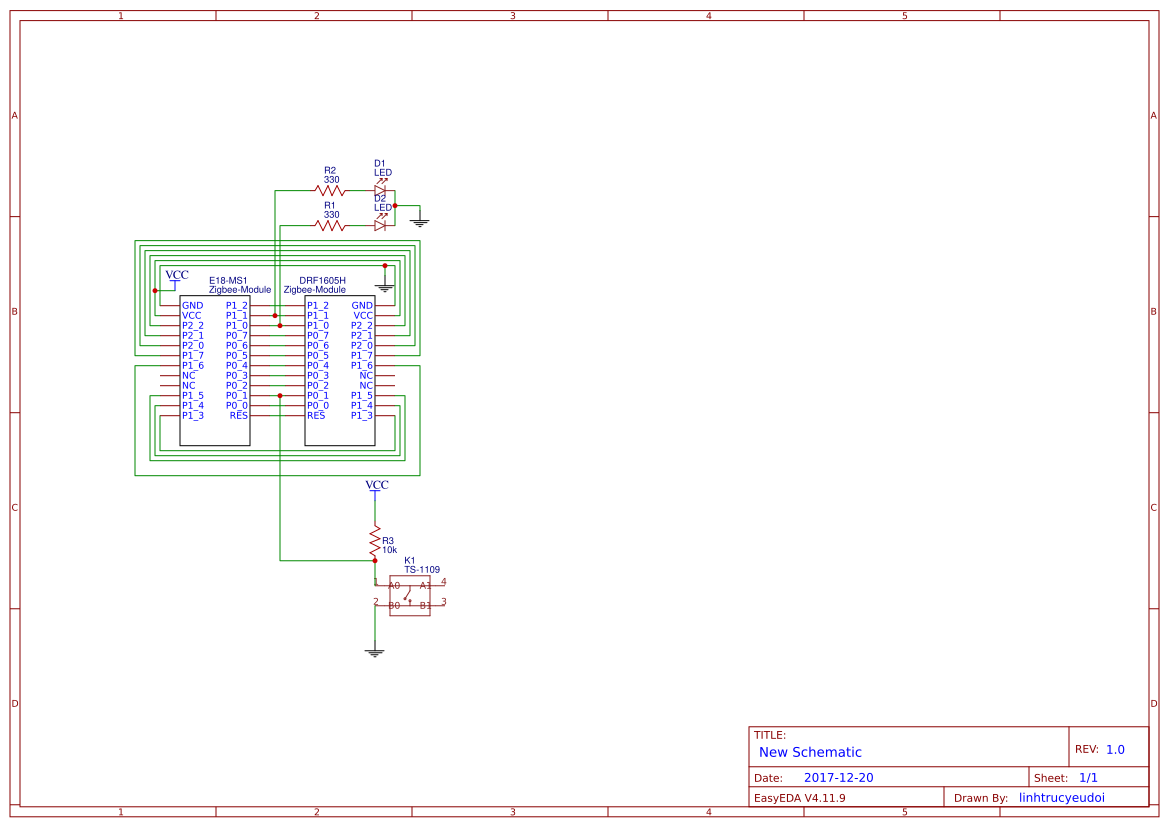The height and width of the screenshot is (827, 1169).
Task: Click the sheet number 1/1
Action: coord(1088,777)
